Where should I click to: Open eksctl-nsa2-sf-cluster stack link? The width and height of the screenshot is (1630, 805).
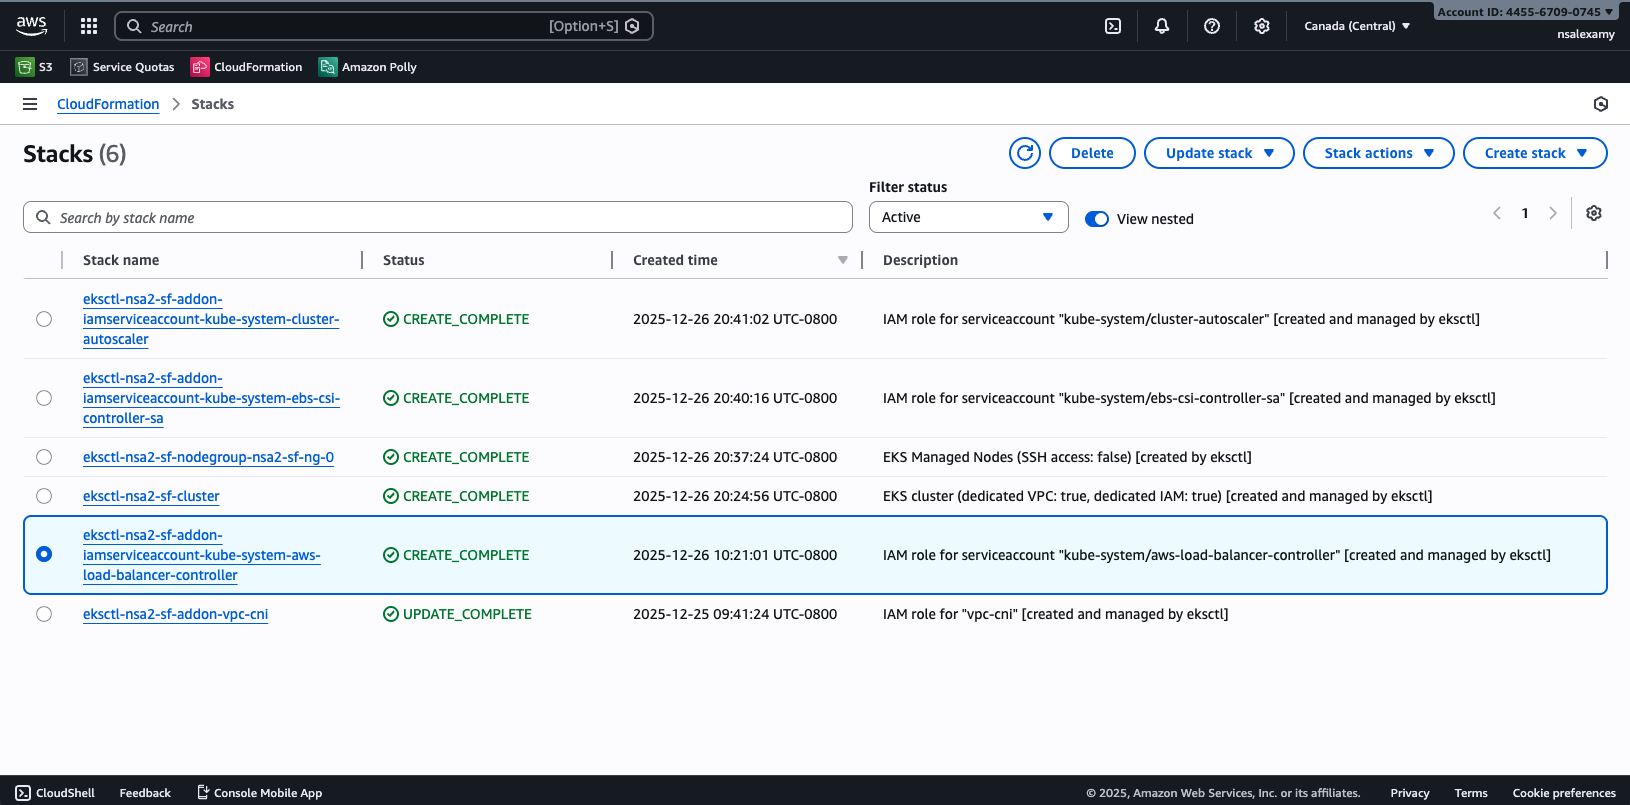tap(151, 496)
